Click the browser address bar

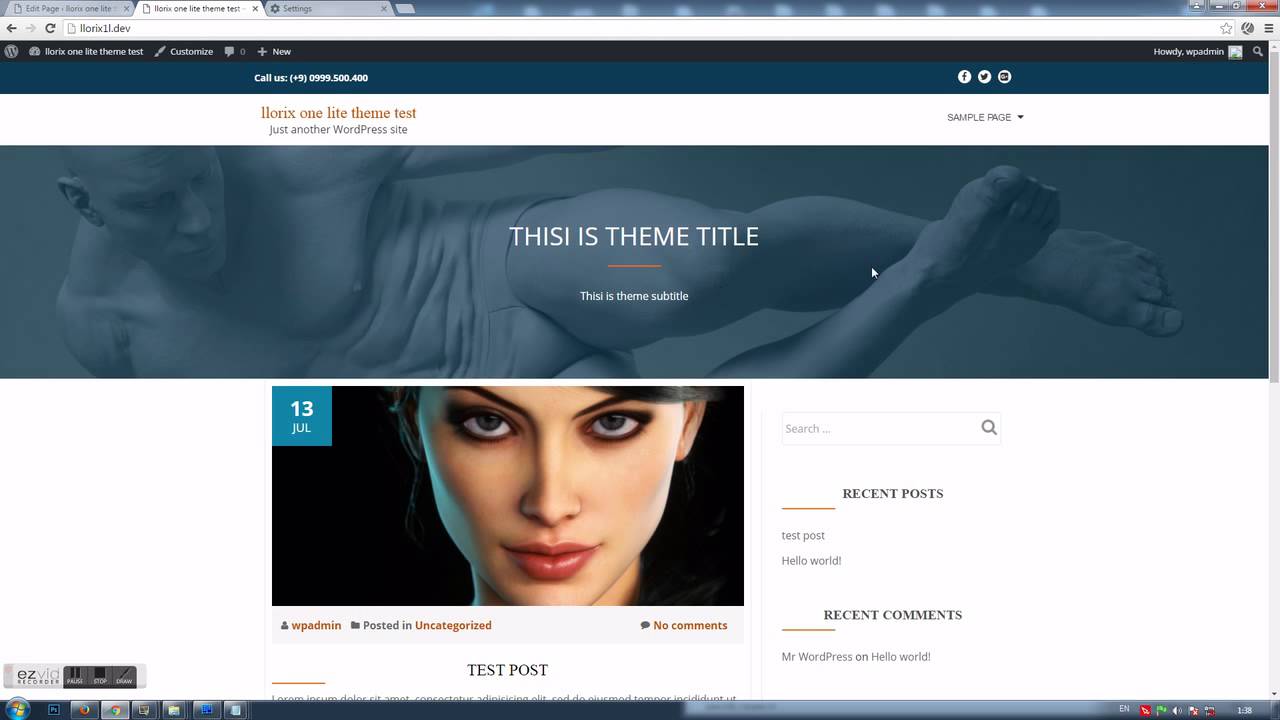pyautogui.click(x=640, y=28)
